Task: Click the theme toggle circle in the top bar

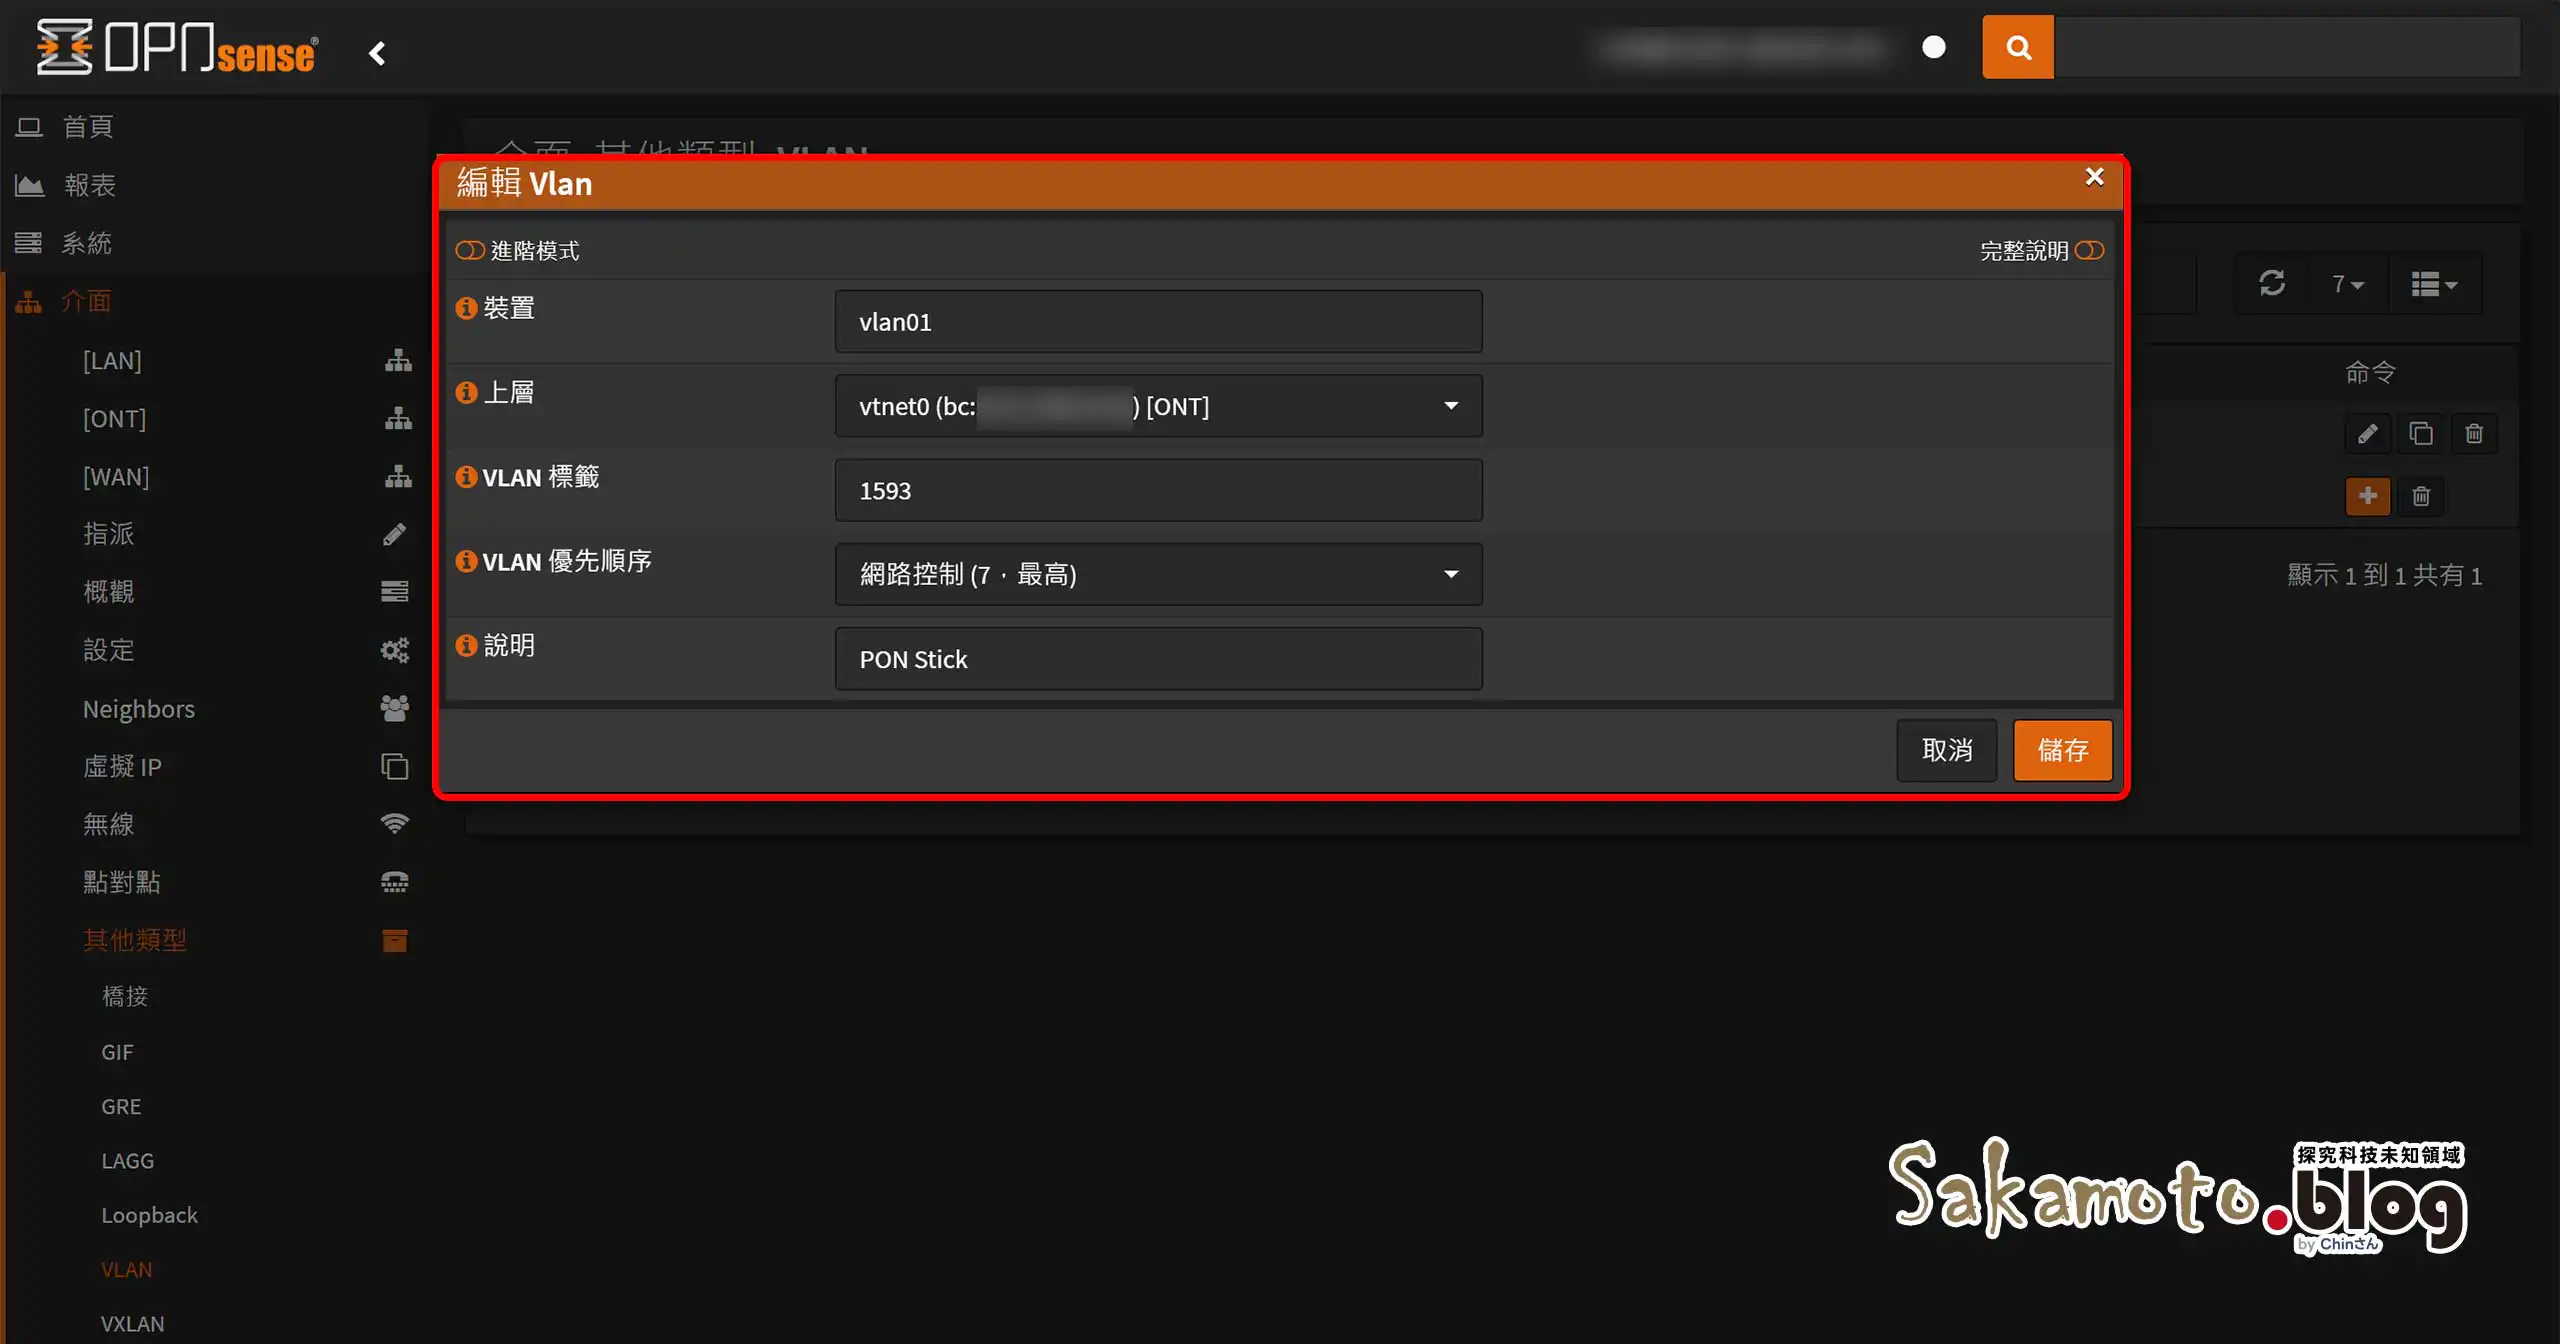Action: 1934,47
